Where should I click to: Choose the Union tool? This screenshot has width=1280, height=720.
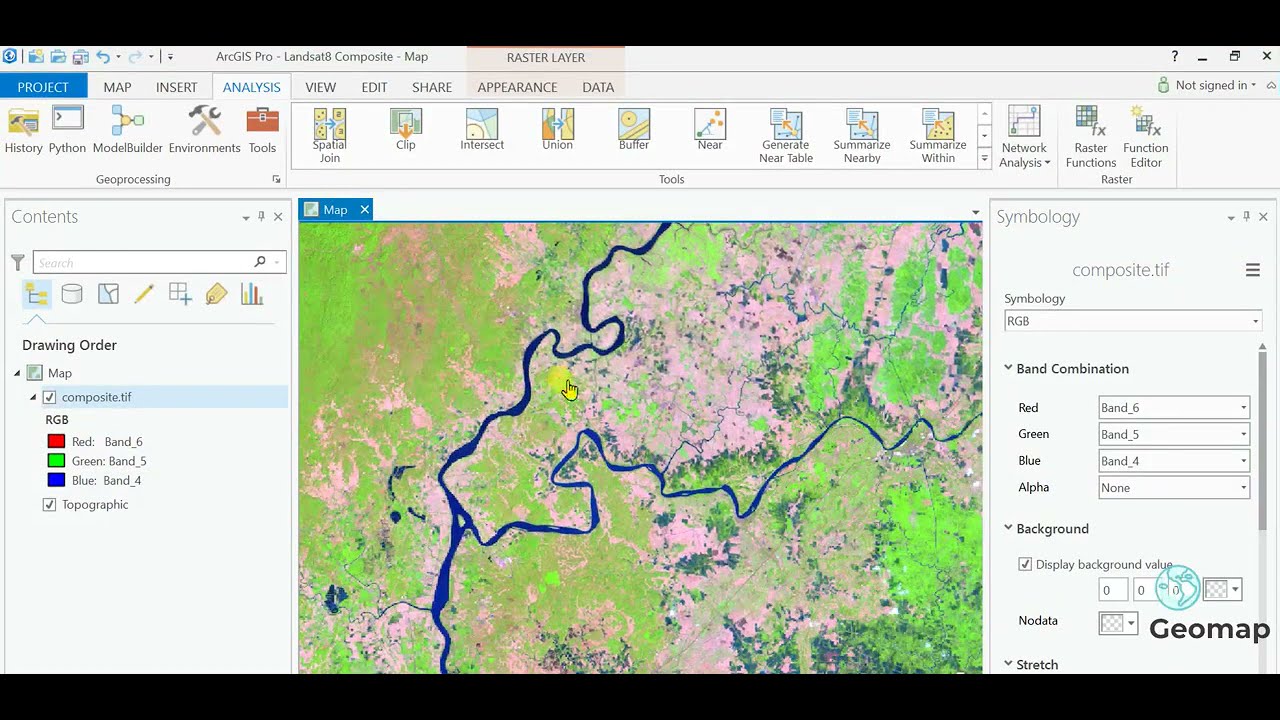557,130
